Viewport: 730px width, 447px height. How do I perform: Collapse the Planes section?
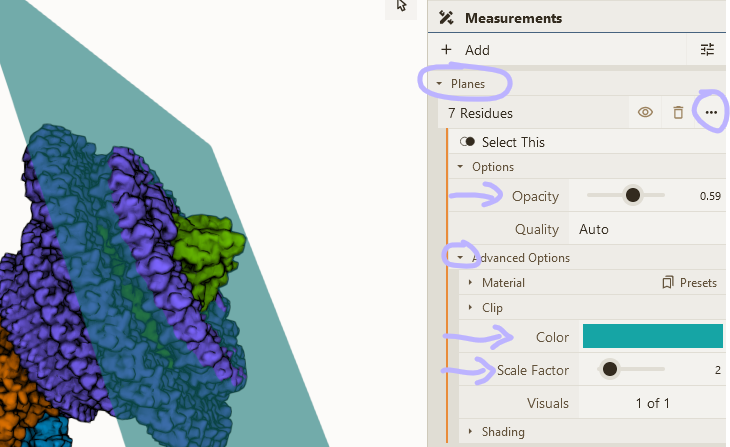439,84
